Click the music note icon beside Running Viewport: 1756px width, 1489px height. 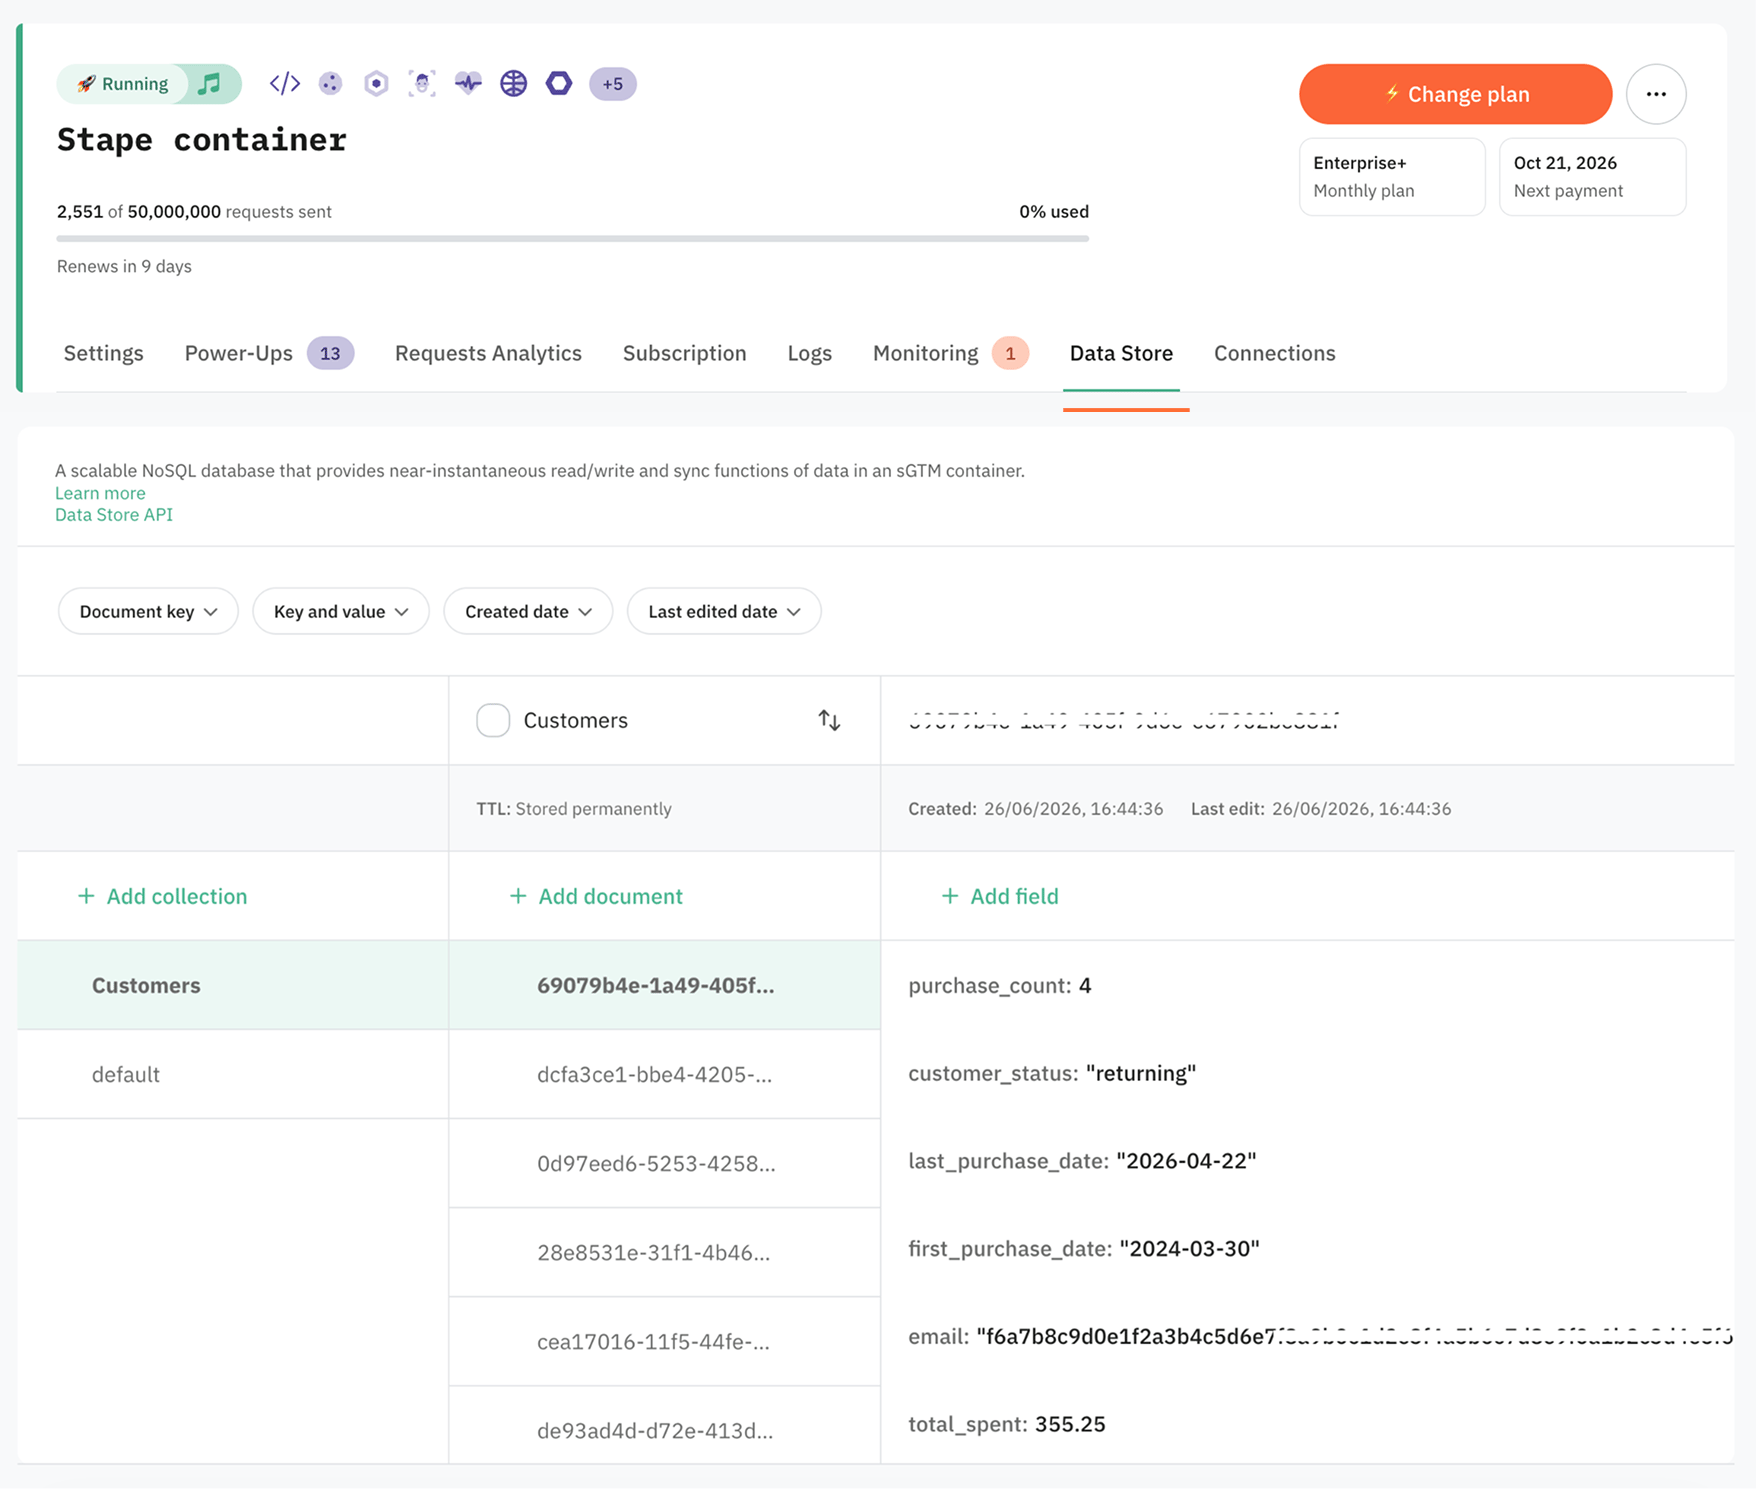click(x=210, y=84)
